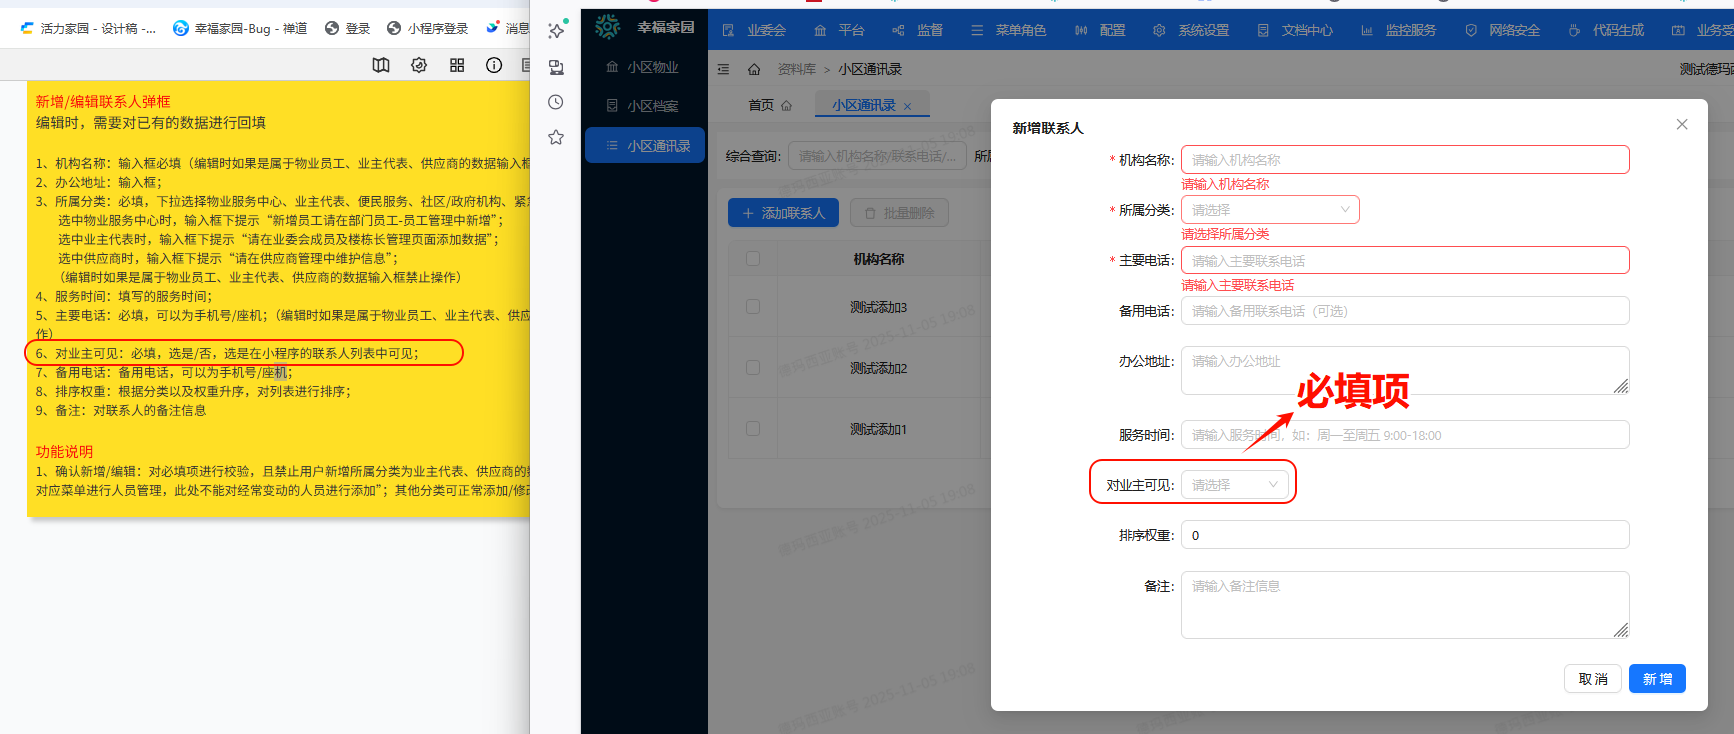This screenshot has height=734, width=1734.
Task: Click the breadcrumb home icon
Action: pos(754,69)
